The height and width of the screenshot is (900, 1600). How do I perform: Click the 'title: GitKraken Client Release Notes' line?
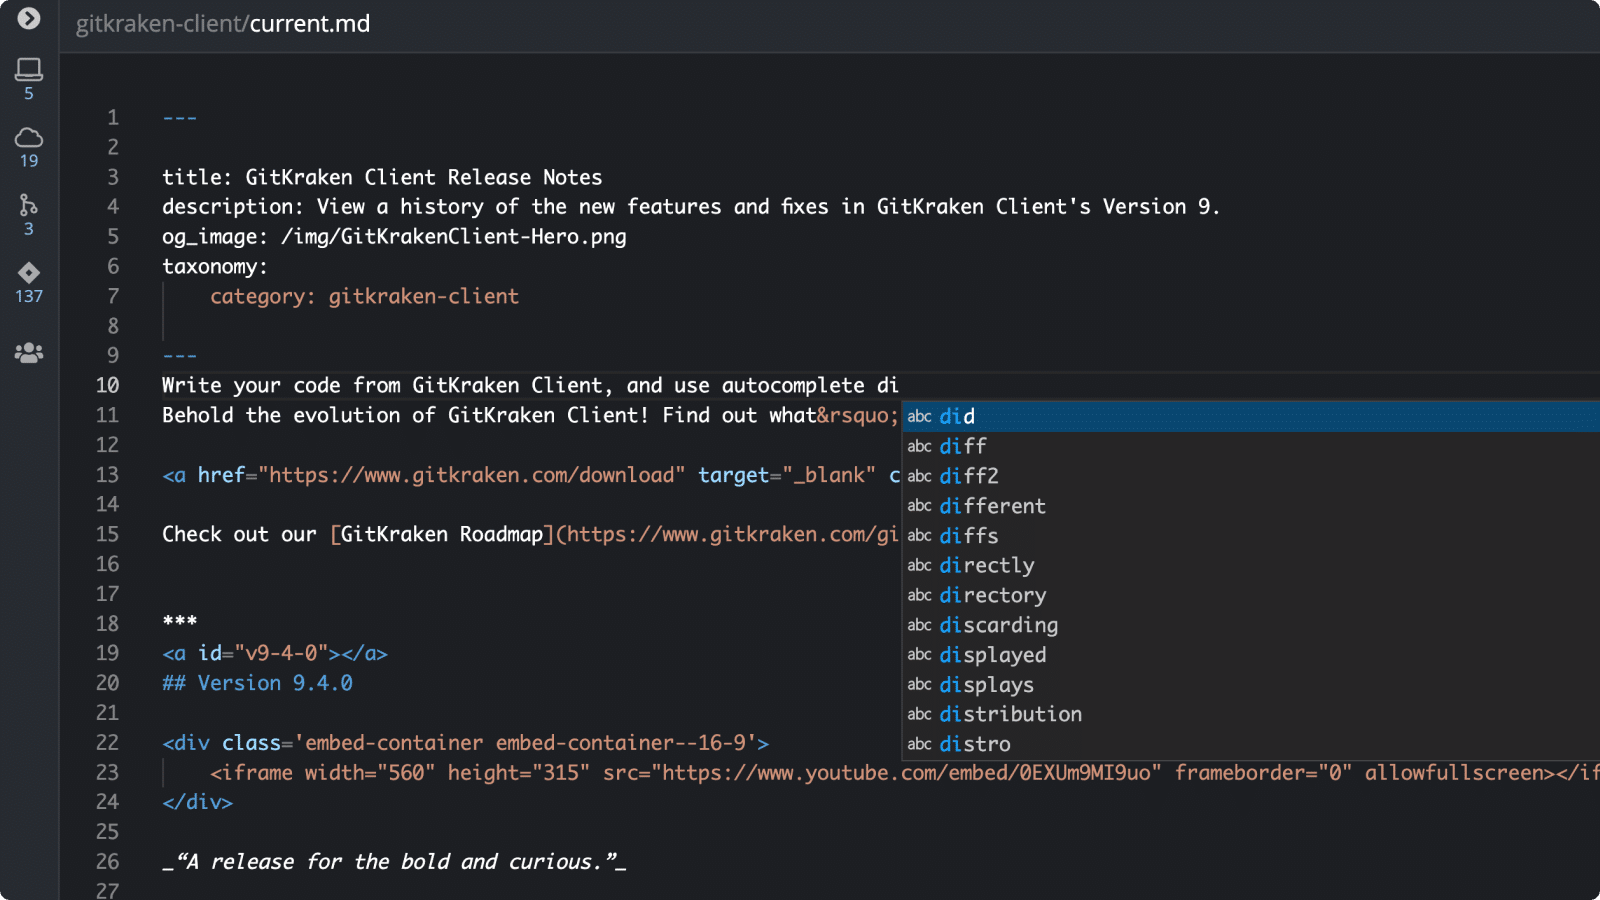point(382,177)
